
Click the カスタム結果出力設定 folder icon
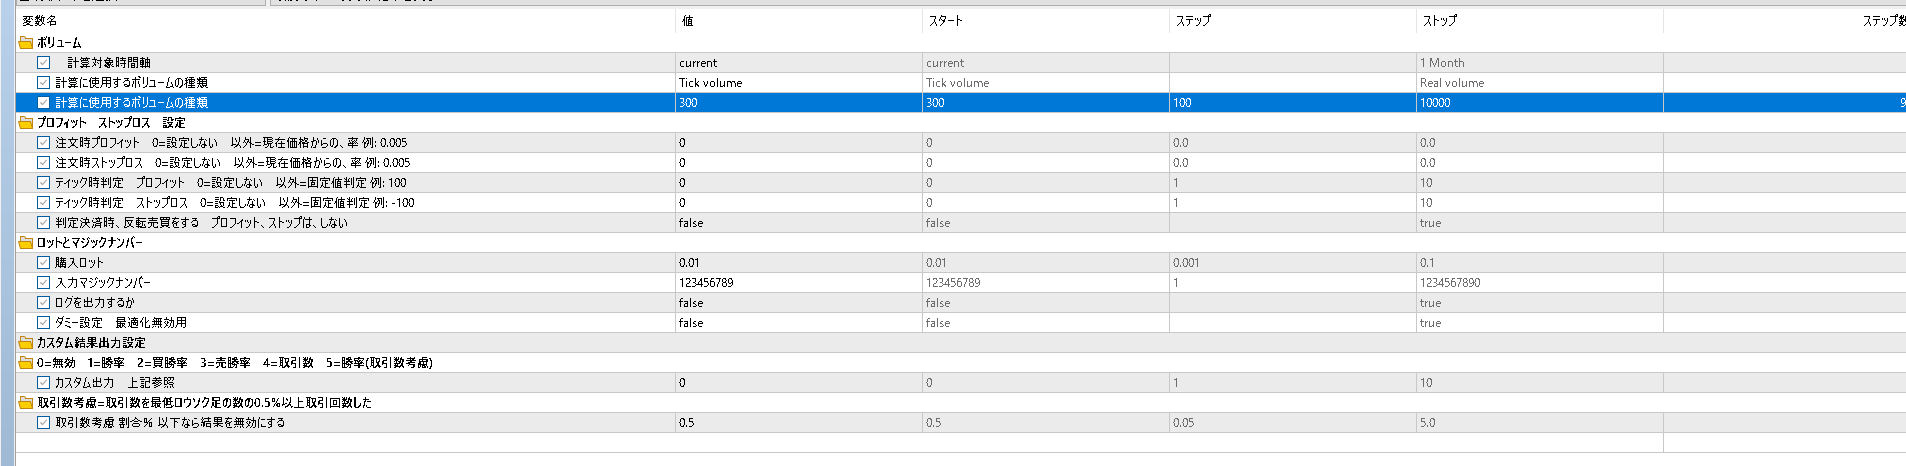point(26,343)
